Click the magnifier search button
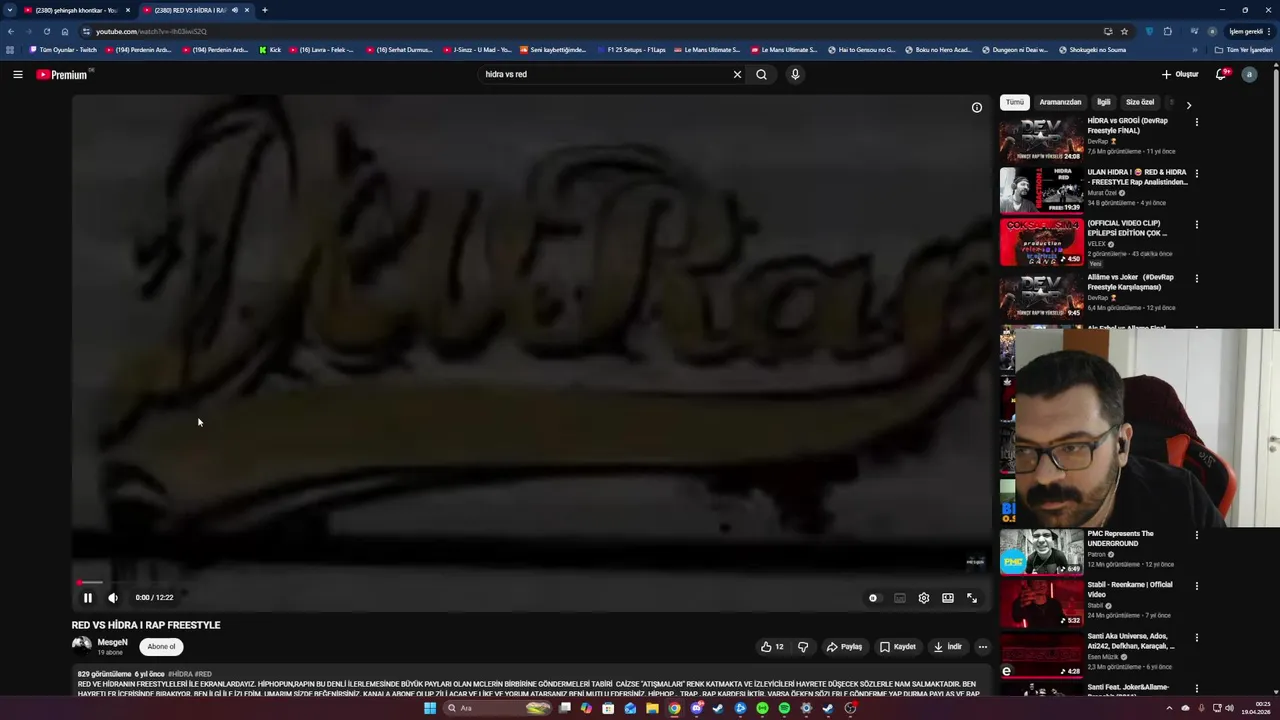Image resolution: width=1280 pixels, height=720 pixels. (761, 74)
